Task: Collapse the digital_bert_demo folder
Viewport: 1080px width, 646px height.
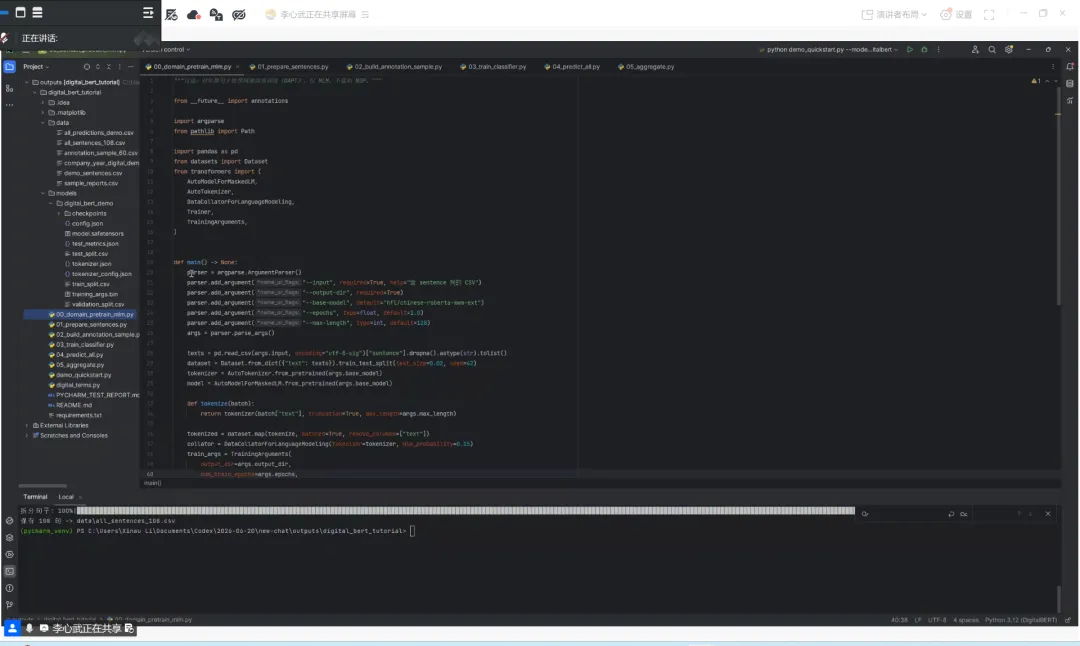Action: click(x=51, y=203)
